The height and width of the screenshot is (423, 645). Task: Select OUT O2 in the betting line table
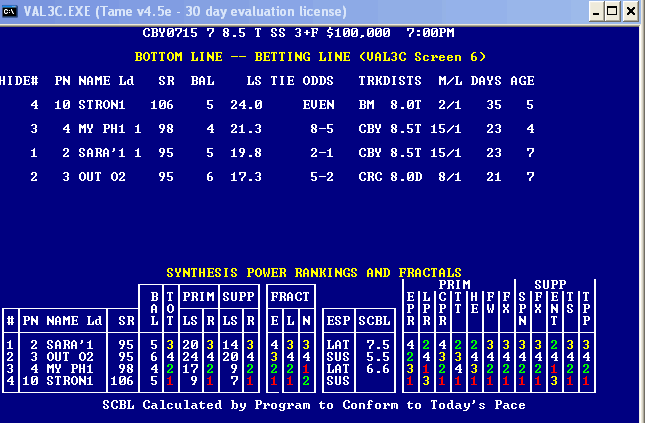pos(102,177)
